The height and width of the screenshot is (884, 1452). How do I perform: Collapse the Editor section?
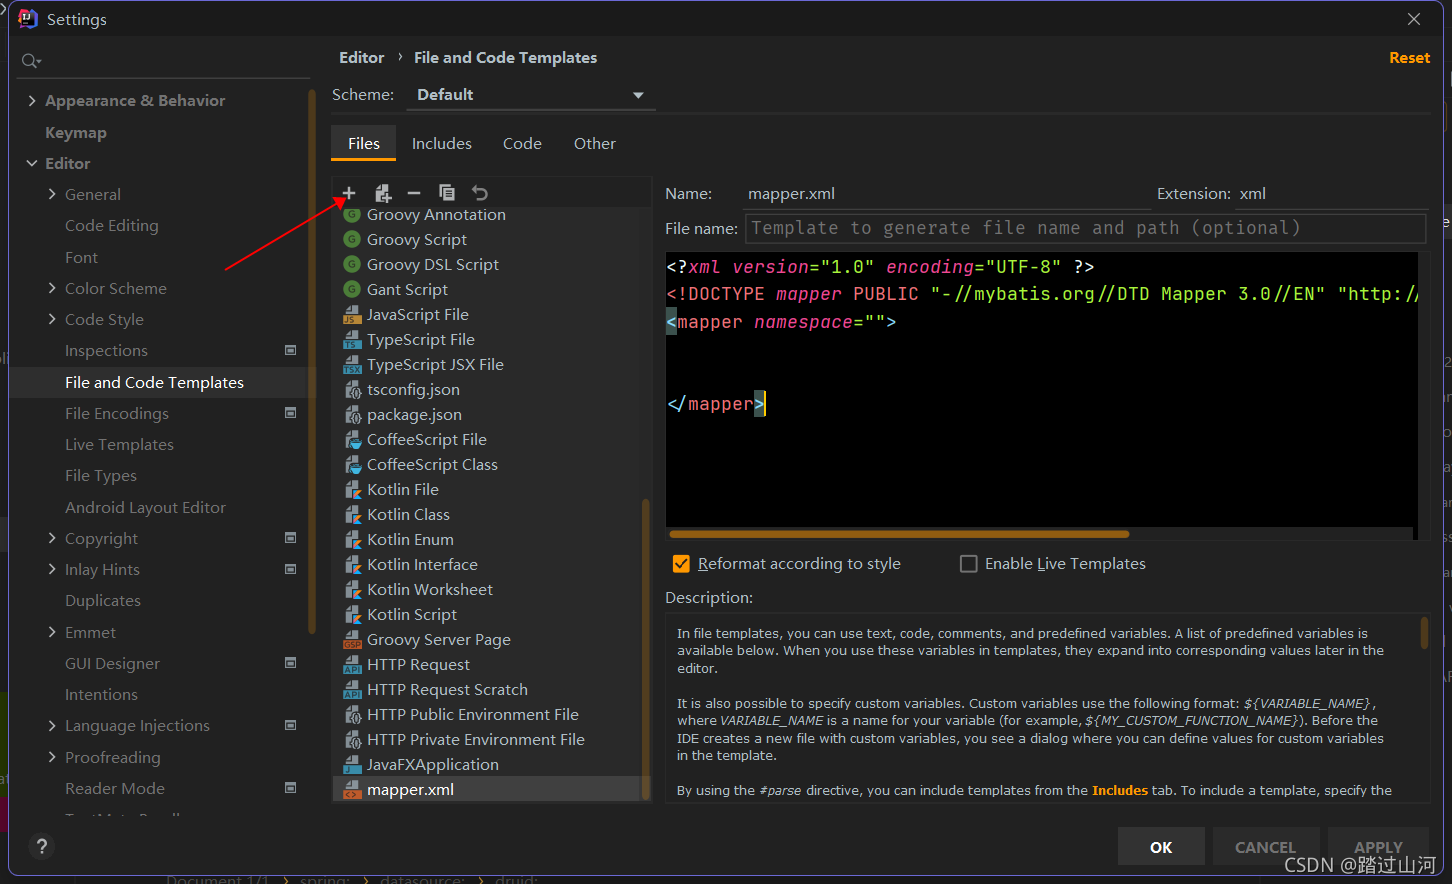point(32,163)
